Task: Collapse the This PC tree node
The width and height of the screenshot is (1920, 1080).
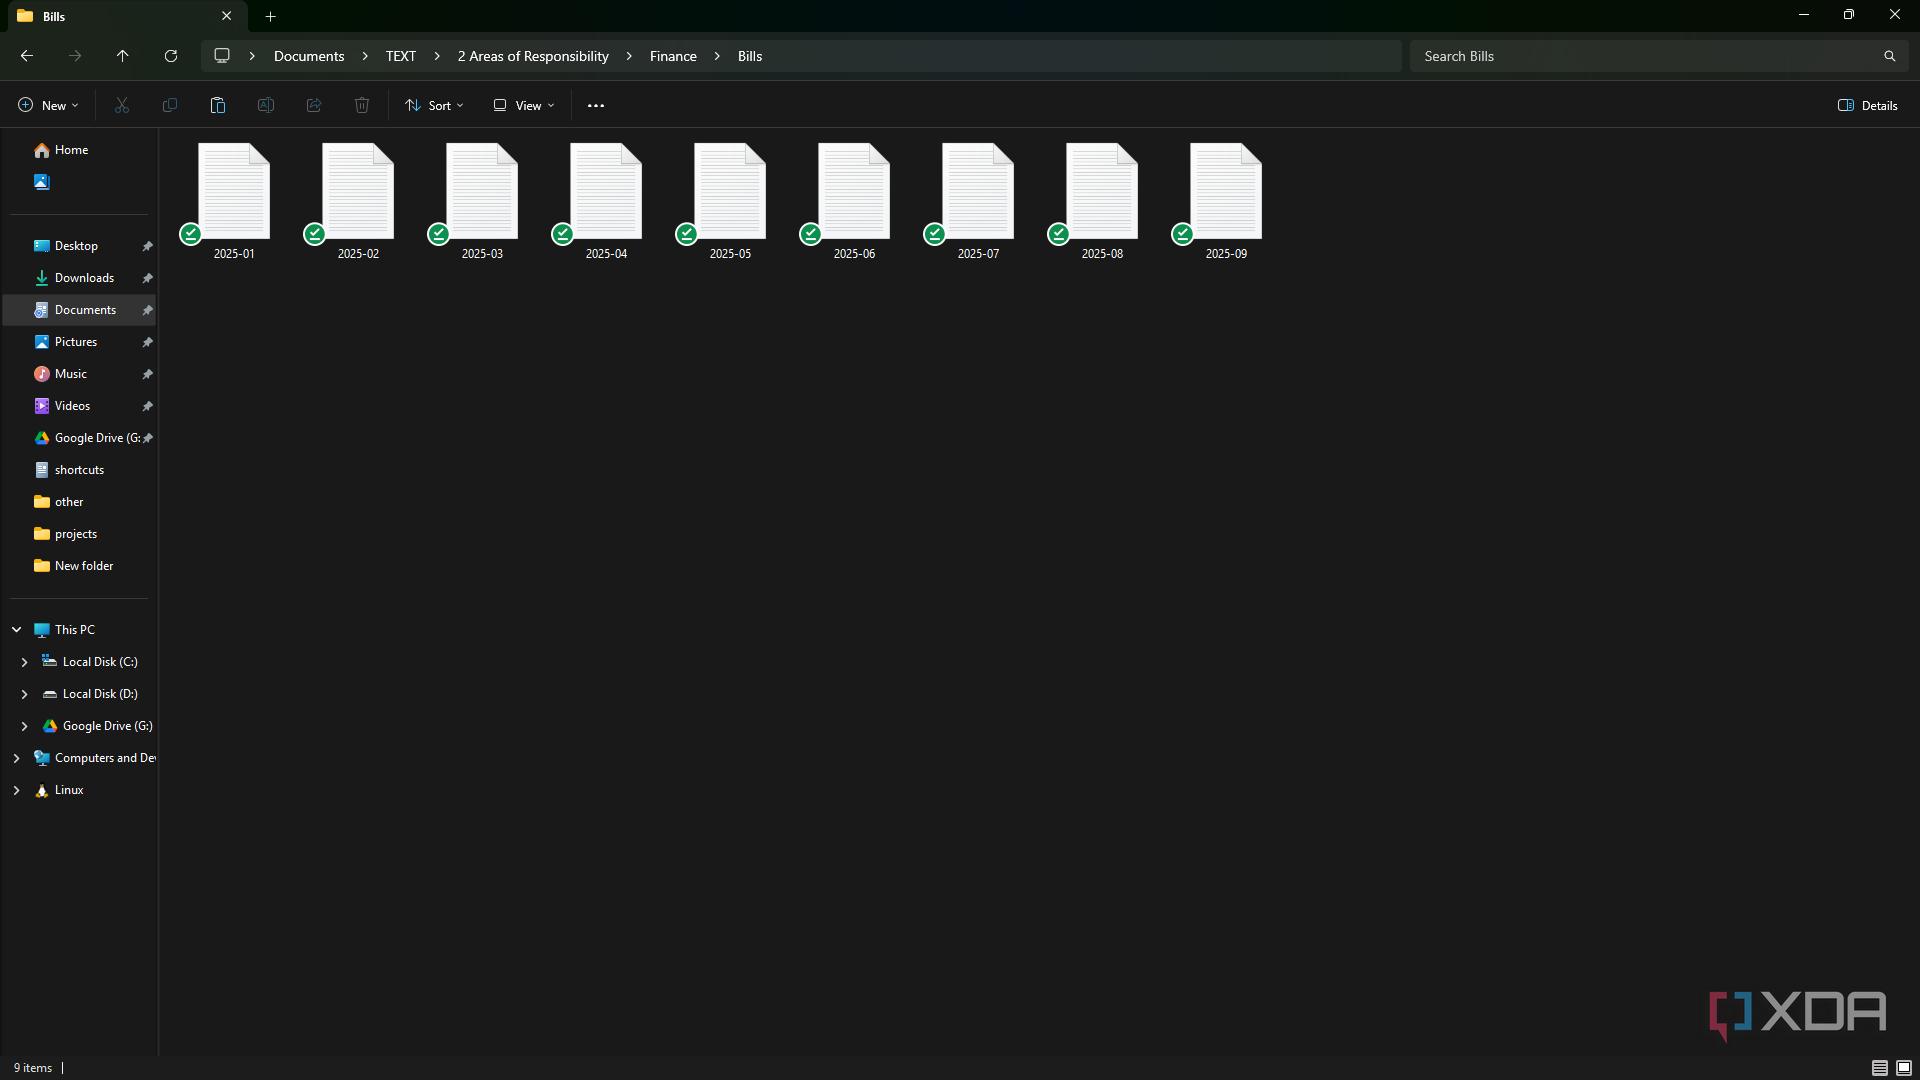Action: pyautogui.click(x=16, y=630)
